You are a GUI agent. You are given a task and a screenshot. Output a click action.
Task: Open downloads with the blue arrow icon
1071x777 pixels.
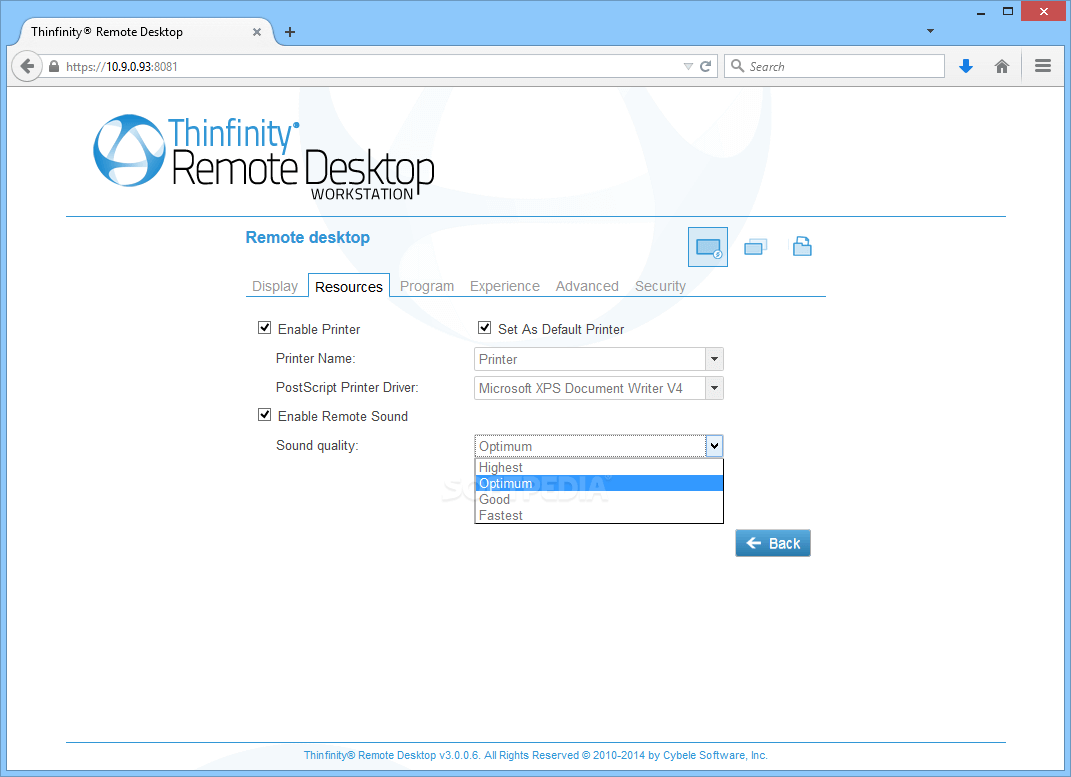point(966,66)
